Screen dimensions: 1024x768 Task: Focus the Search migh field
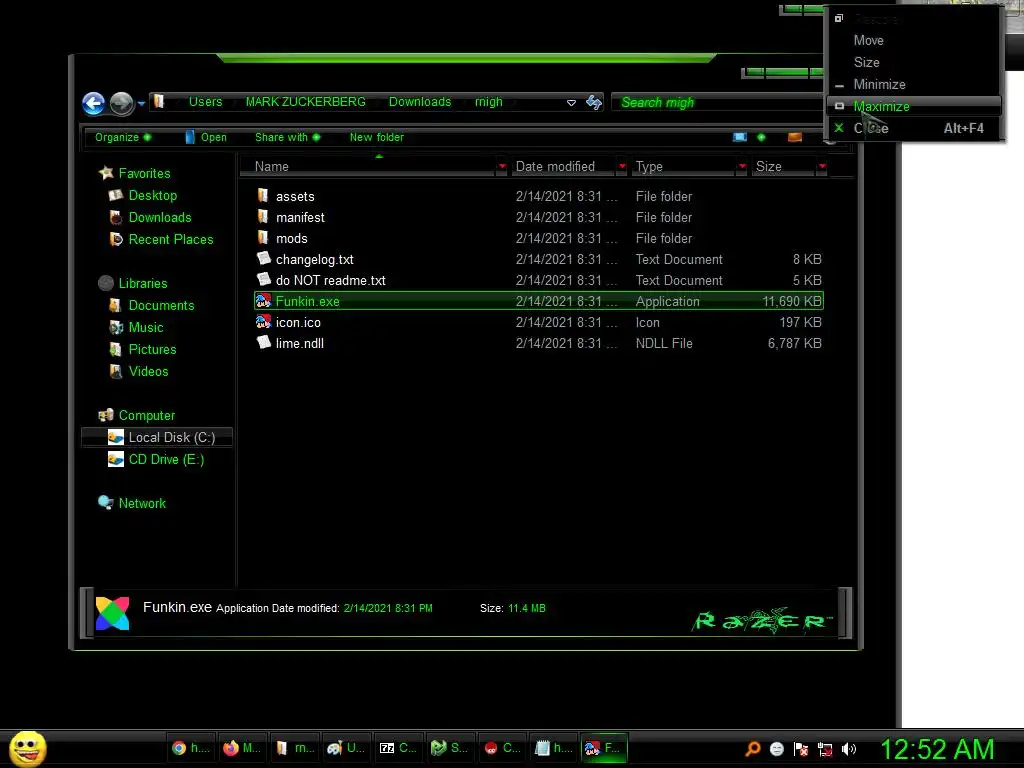click(715, 103)
